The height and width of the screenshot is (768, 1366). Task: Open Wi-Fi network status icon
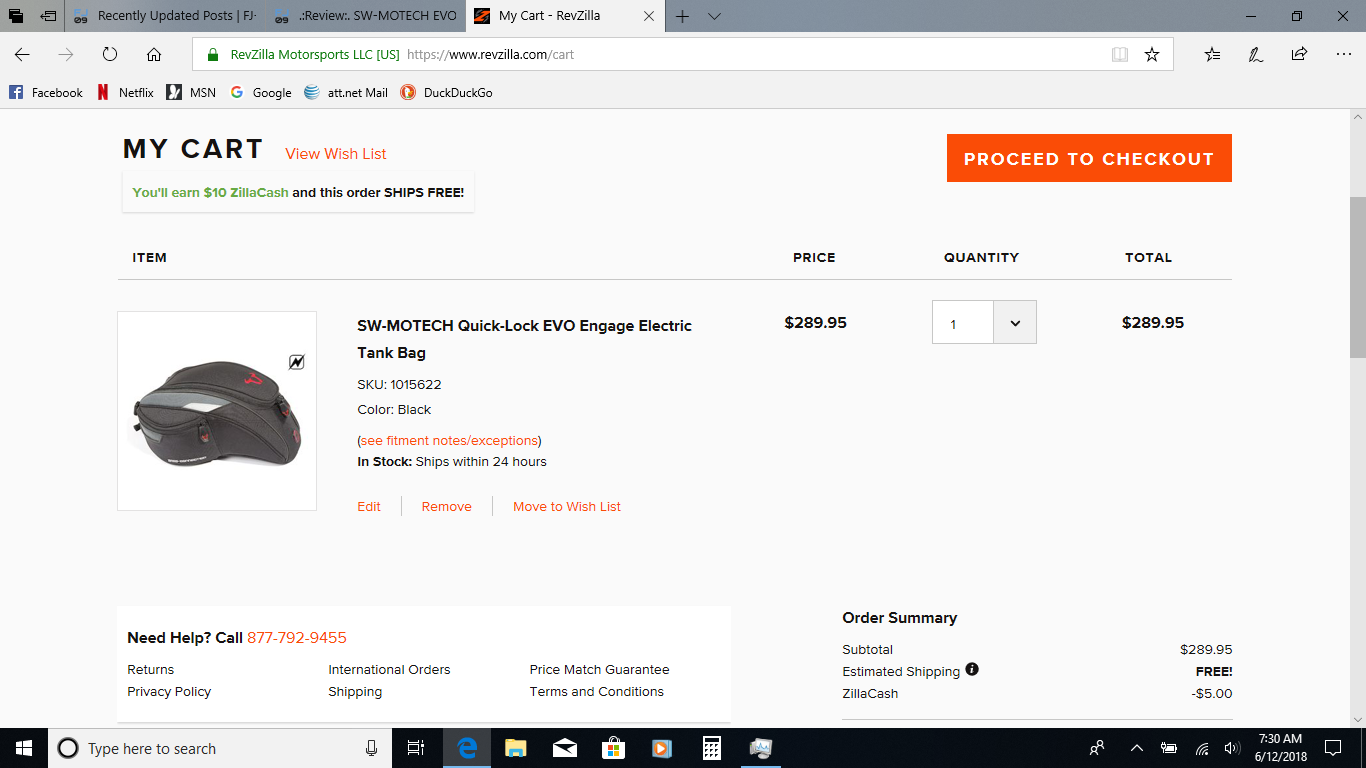tap(1201, 748)
